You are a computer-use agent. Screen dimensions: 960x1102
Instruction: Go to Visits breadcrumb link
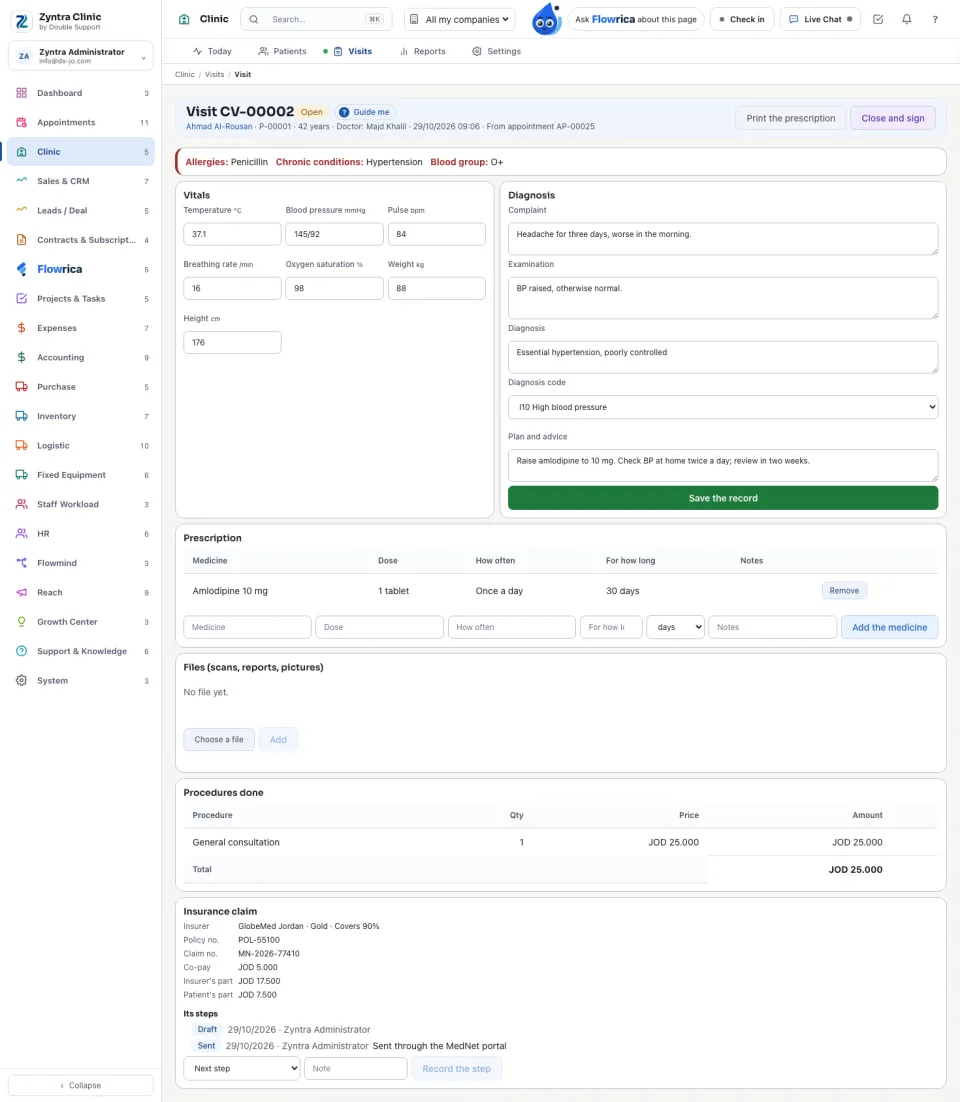point(214,74)
